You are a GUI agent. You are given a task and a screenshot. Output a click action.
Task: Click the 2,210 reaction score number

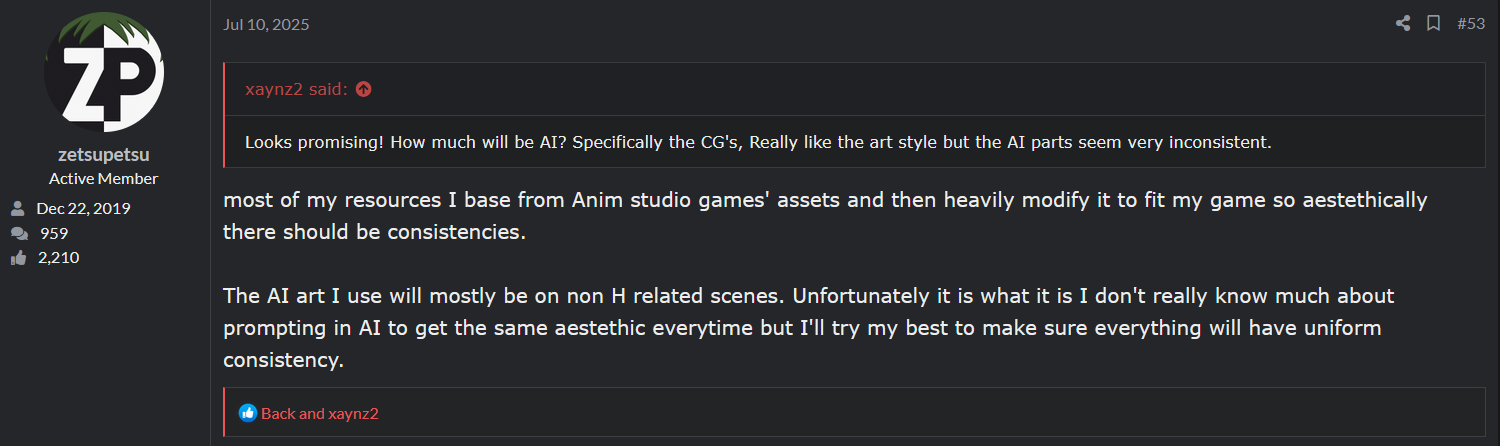[58, 258]
